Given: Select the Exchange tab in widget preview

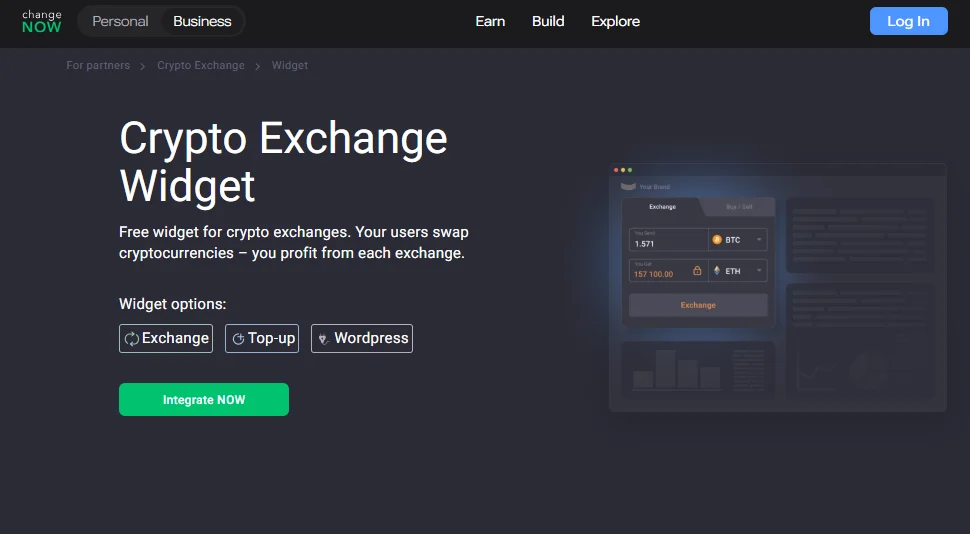Looking at the screenshot, I should (663, 207).
